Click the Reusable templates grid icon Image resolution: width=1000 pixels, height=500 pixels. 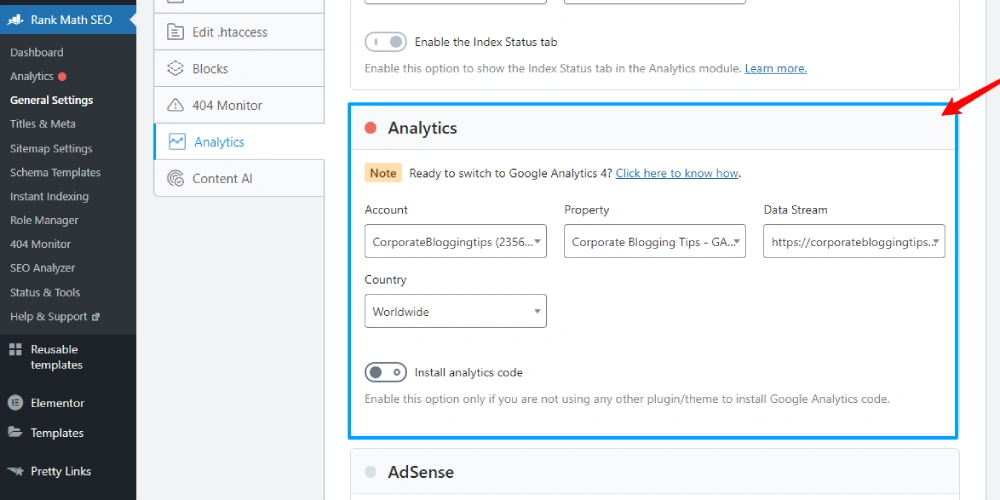pos(15,349)
